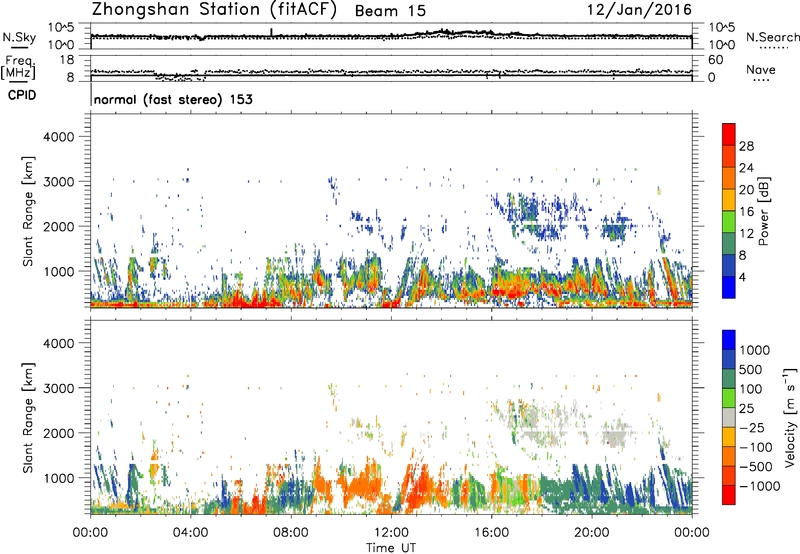Click the 'N.Sky' legend label

(19, 37)
